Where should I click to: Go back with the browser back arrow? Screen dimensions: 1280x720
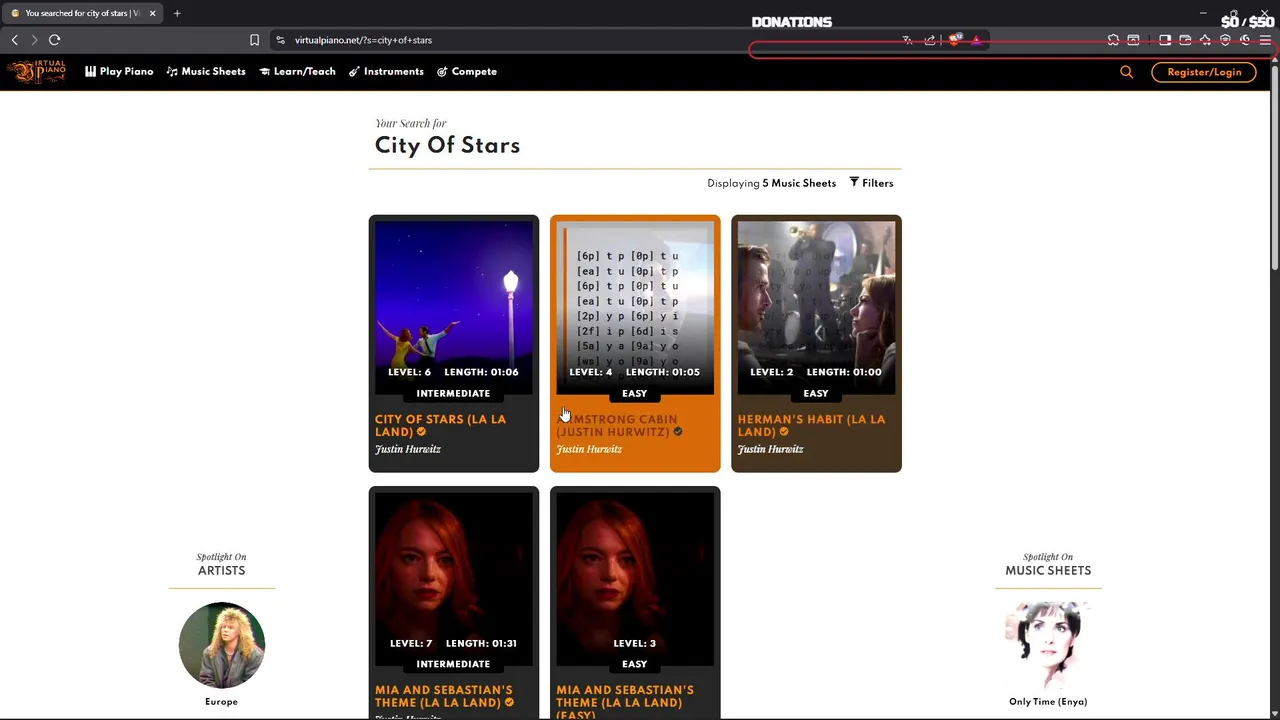[x=15, y=40]
